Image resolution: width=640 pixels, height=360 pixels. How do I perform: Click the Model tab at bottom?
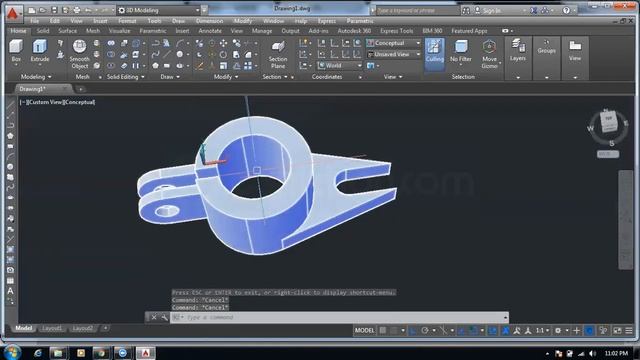(x=23, y=328)
